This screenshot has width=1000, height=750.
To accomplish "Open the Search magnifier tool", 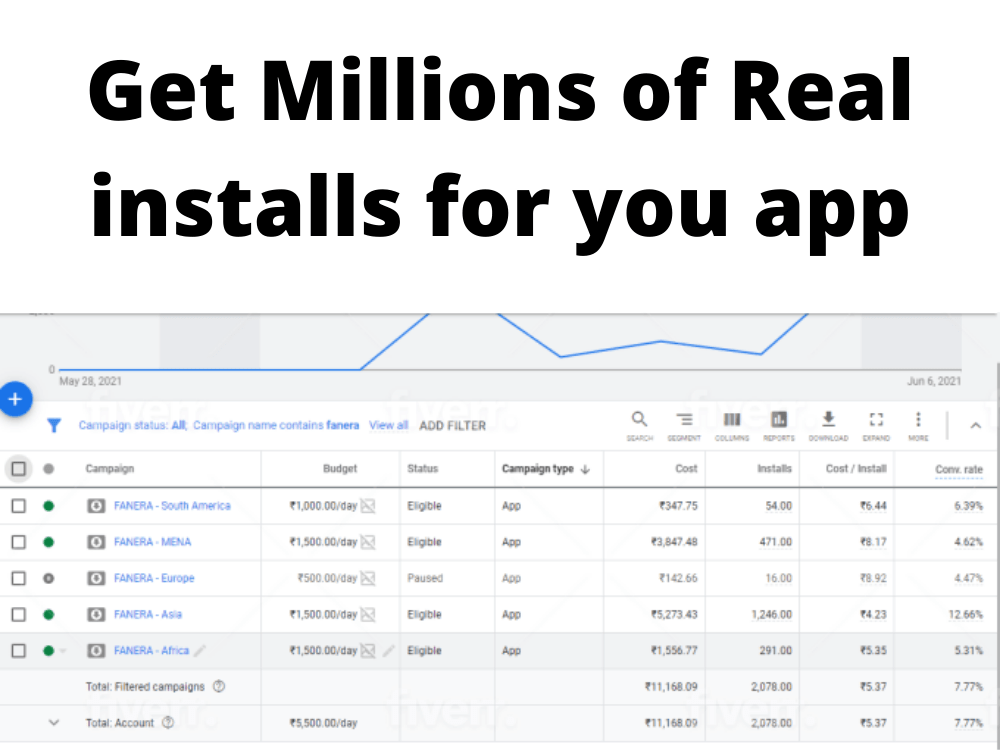I will (639, 426).
